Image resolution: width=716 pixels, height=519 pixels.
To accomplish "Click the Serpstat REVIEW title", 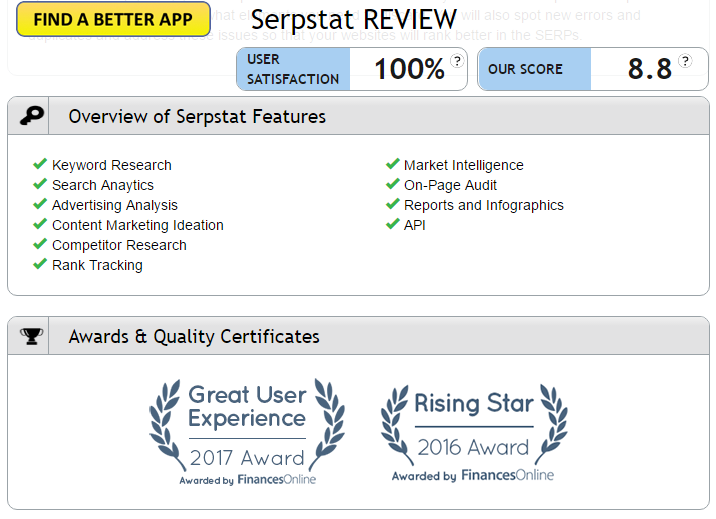I will point(353,19).
